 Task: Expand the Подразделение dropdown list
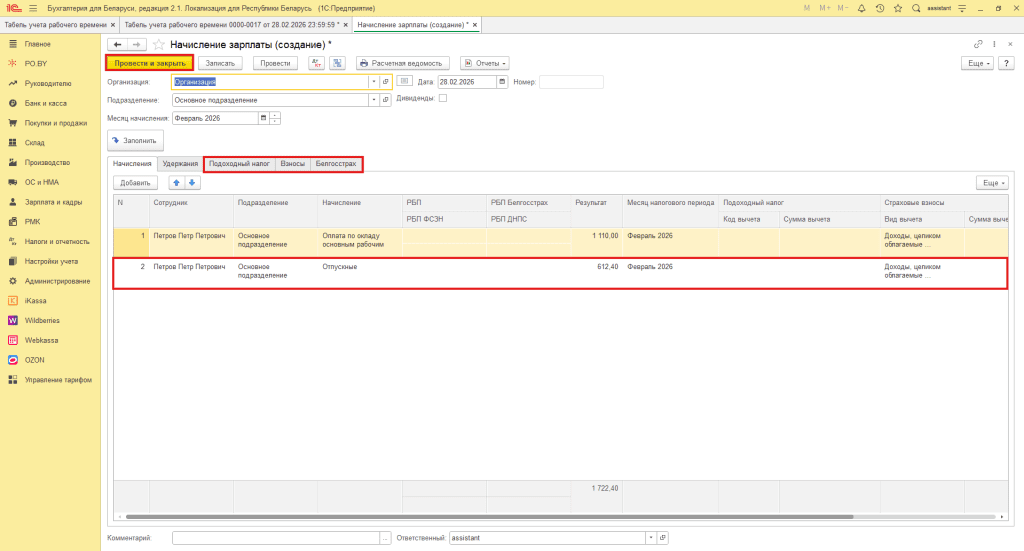(374, 100)
